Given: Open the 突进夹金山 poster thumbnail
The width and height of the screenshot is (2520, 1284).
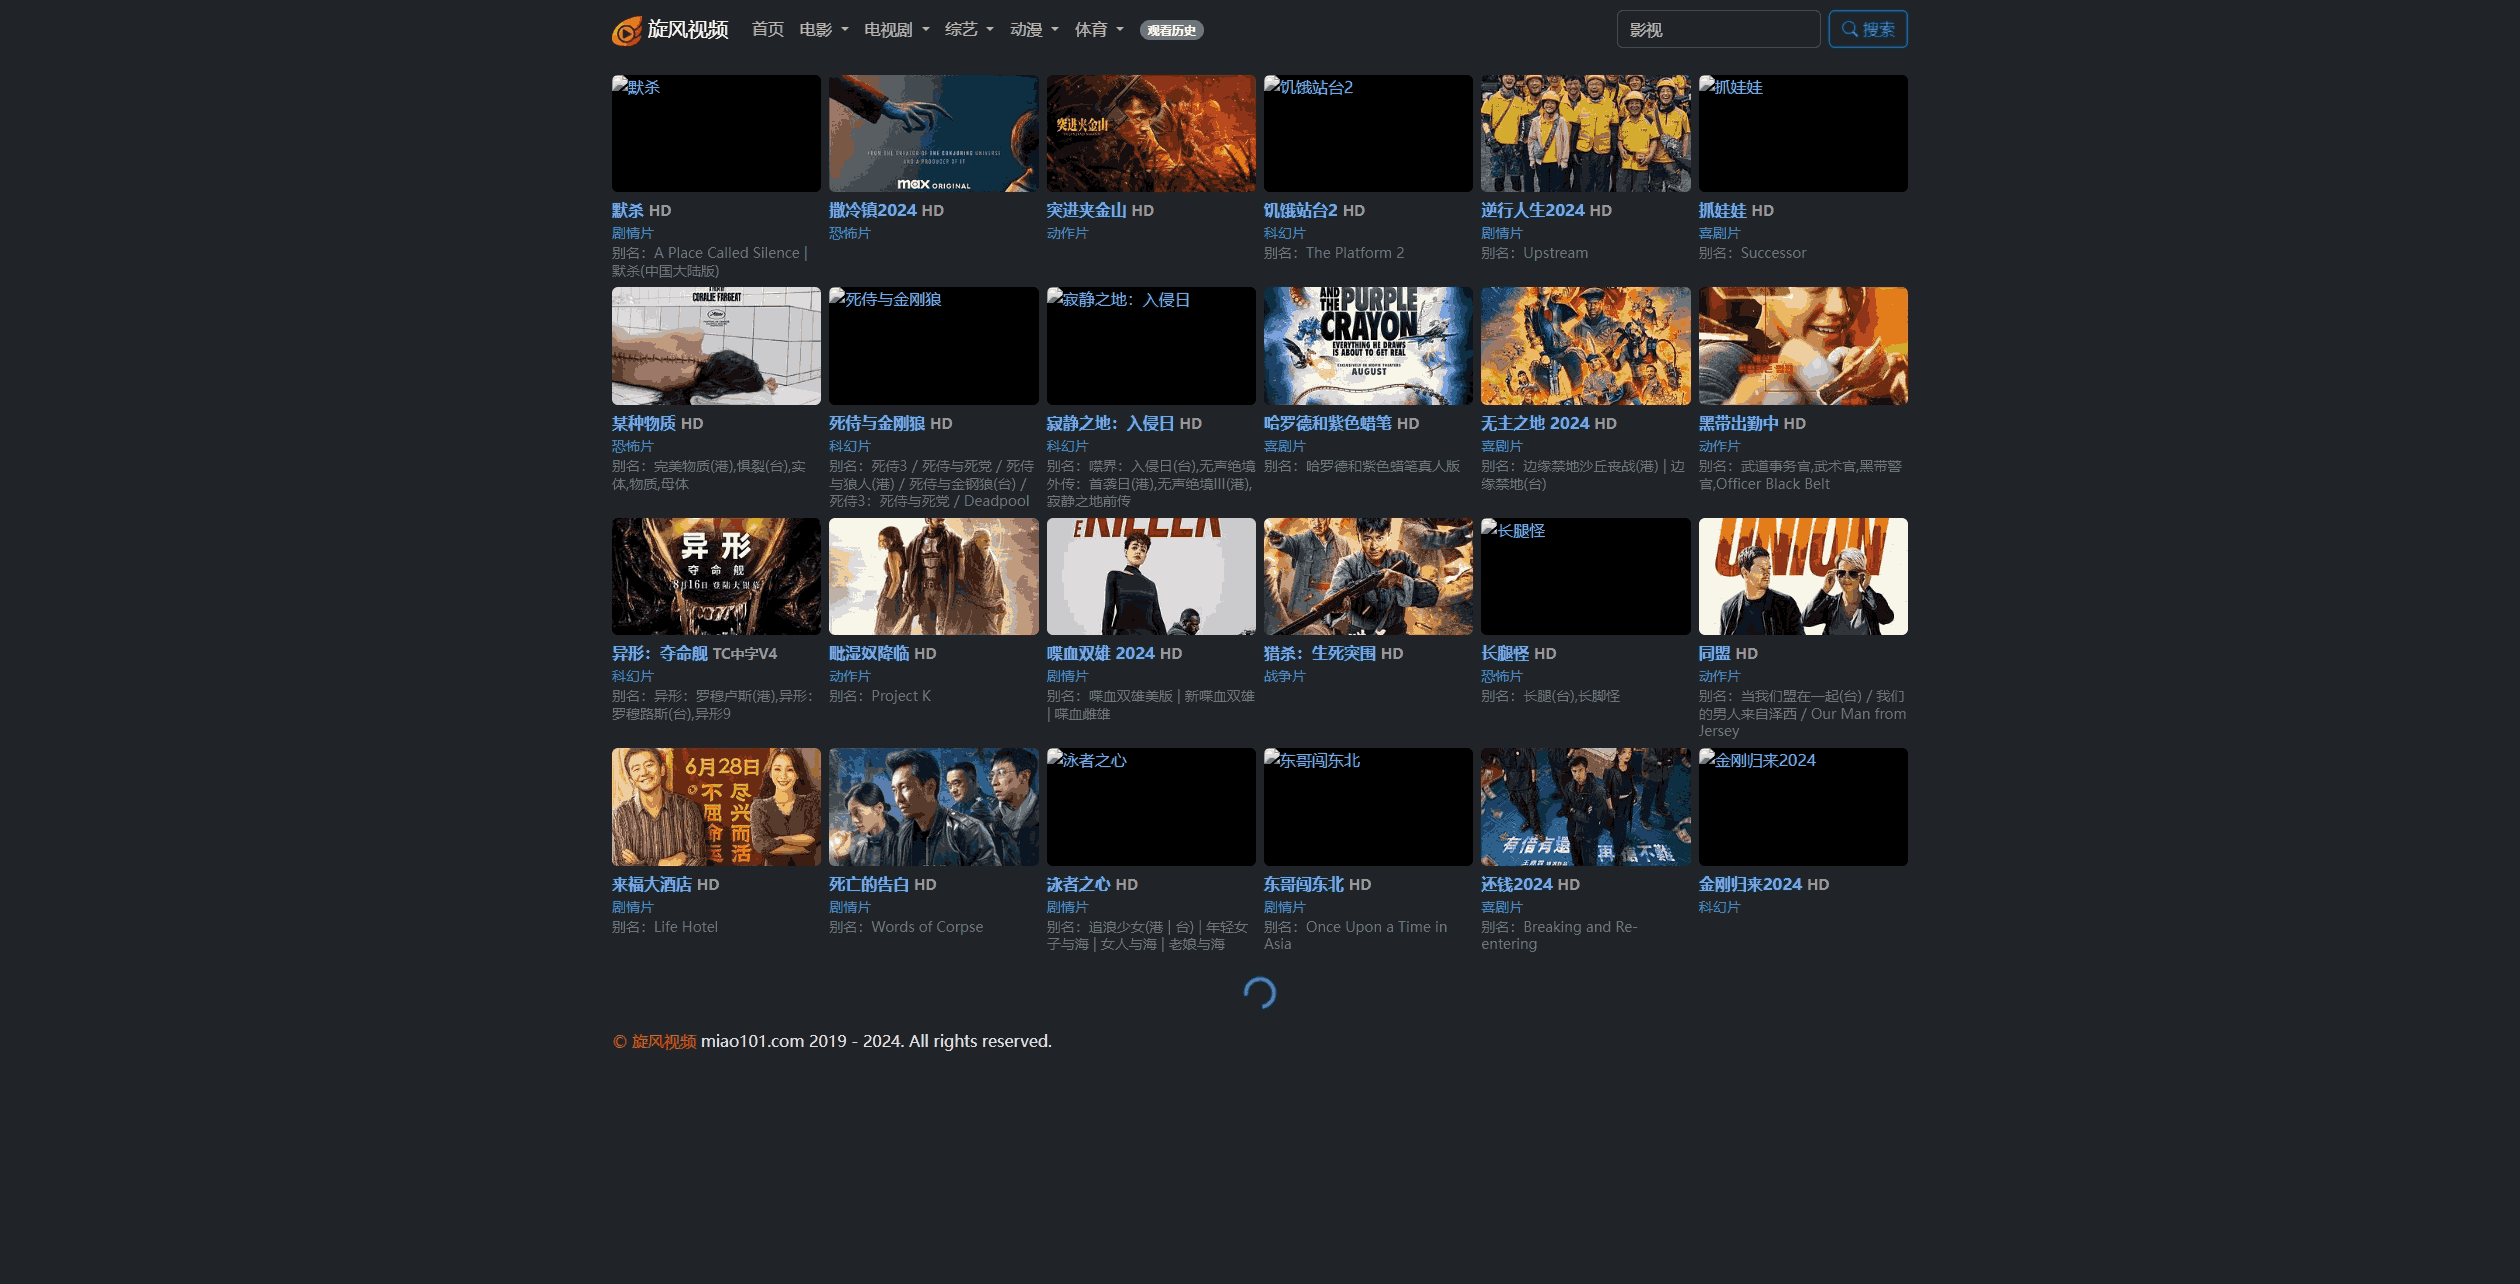Looking at the screenshot, I should coord(1151,133).
